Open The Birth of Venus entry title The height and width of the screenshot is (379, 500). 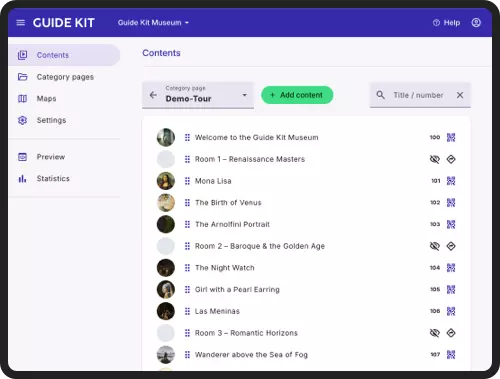click(x=228, y=203)
